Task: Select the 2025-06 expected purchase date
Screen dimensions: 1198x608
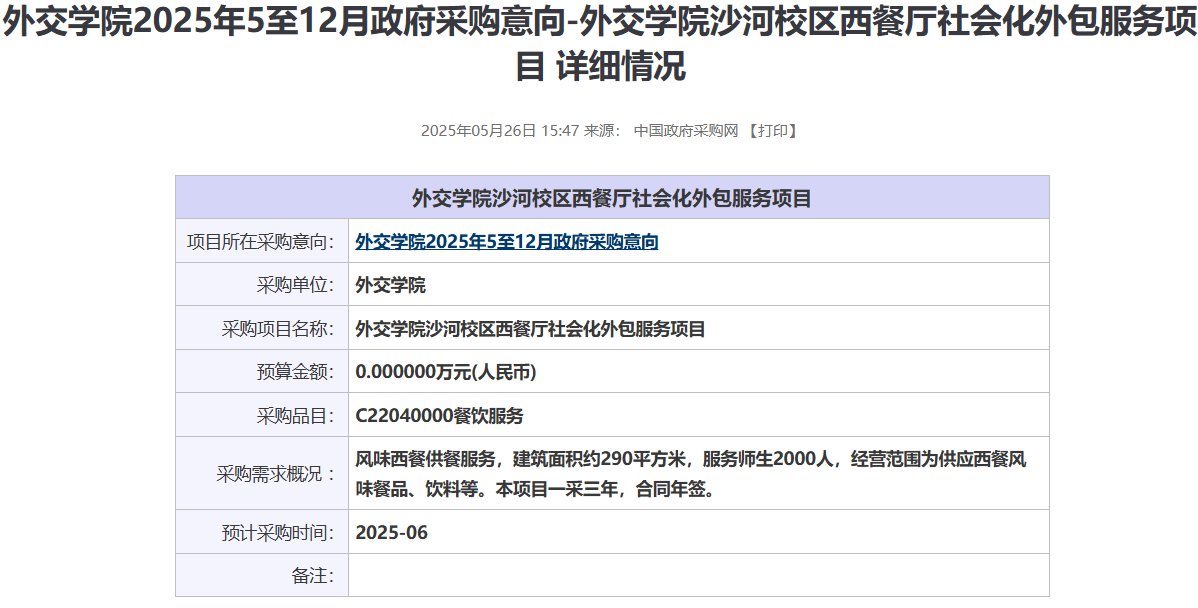Action: coord(391,532)
